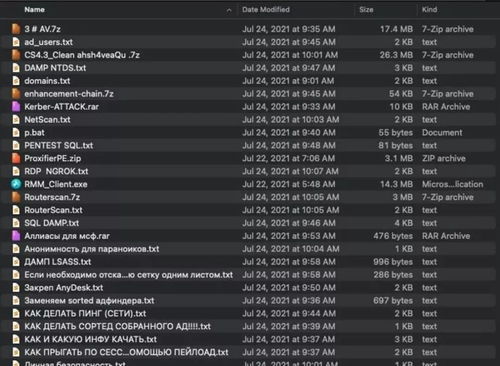The height and width of the screenshot is (366, 500).
Task: Click the DAMP NTDS.txt document icon
Action: pyautogui.click(x=16, y=68)
